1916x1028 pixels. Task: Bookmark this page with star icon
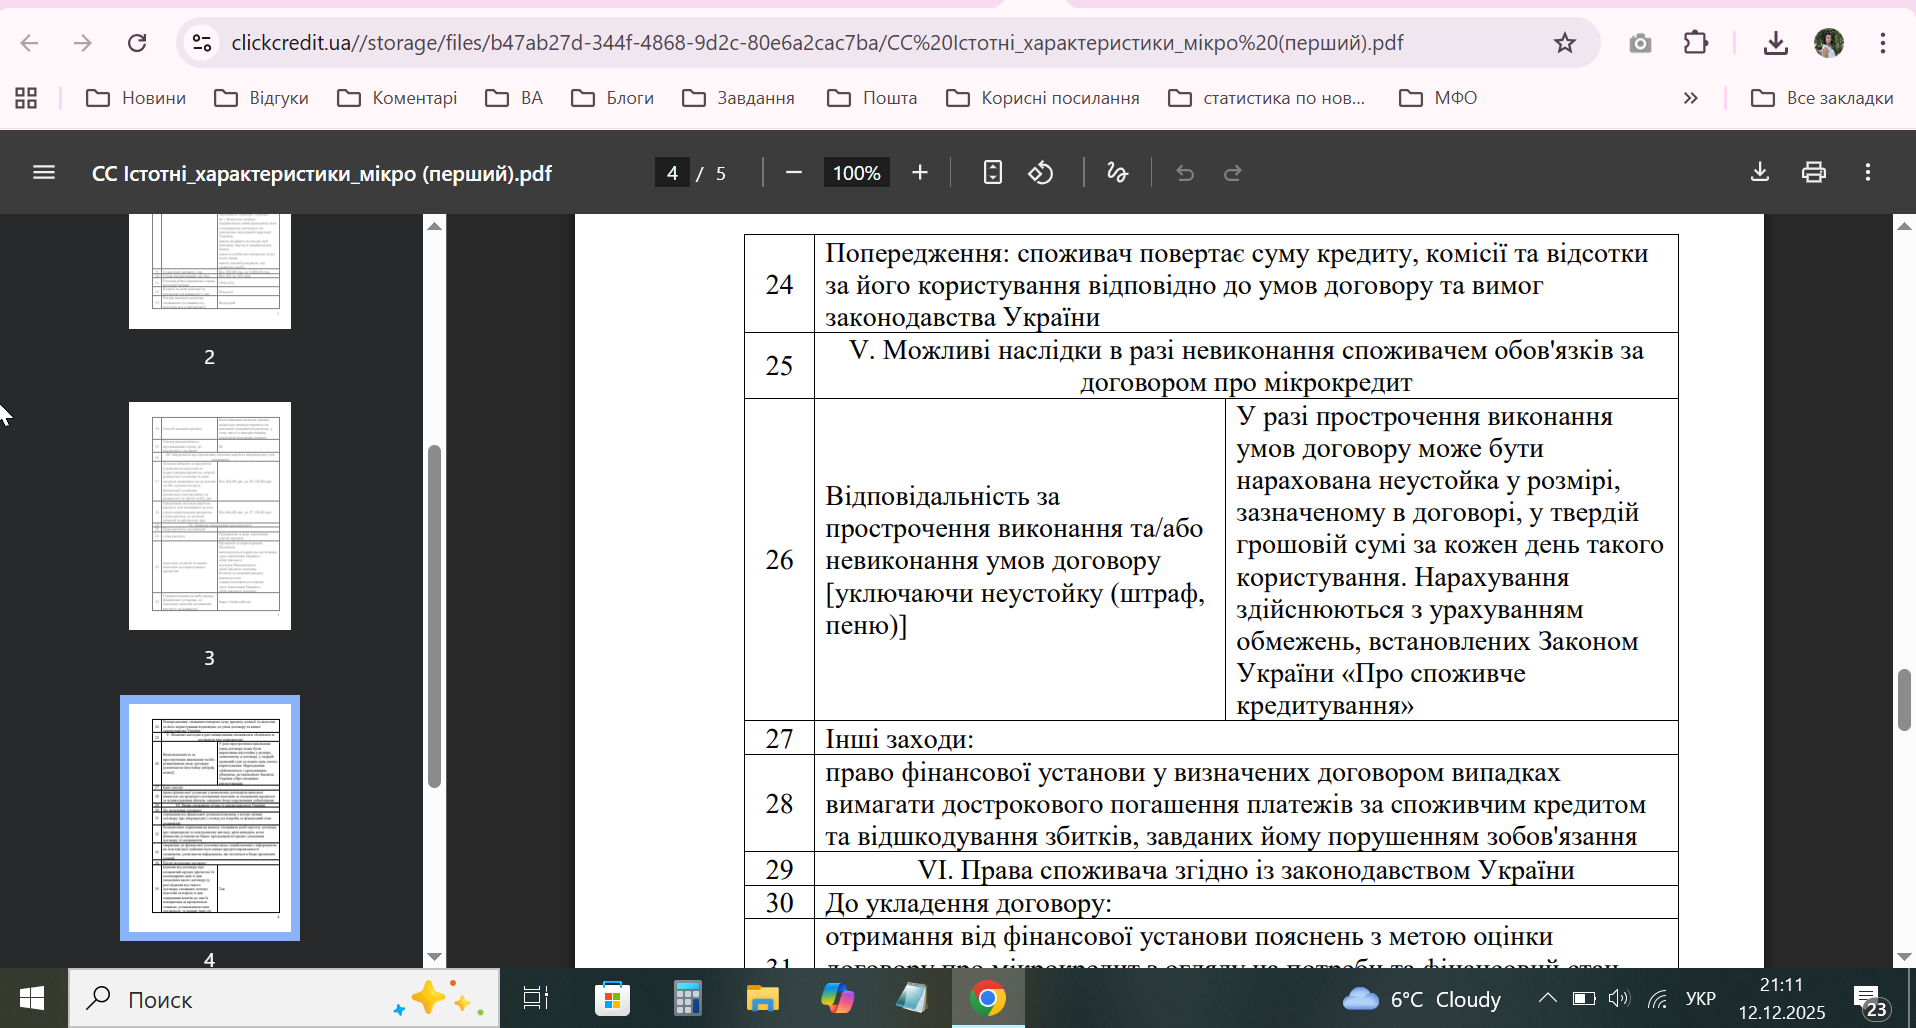pos(1564,43)
